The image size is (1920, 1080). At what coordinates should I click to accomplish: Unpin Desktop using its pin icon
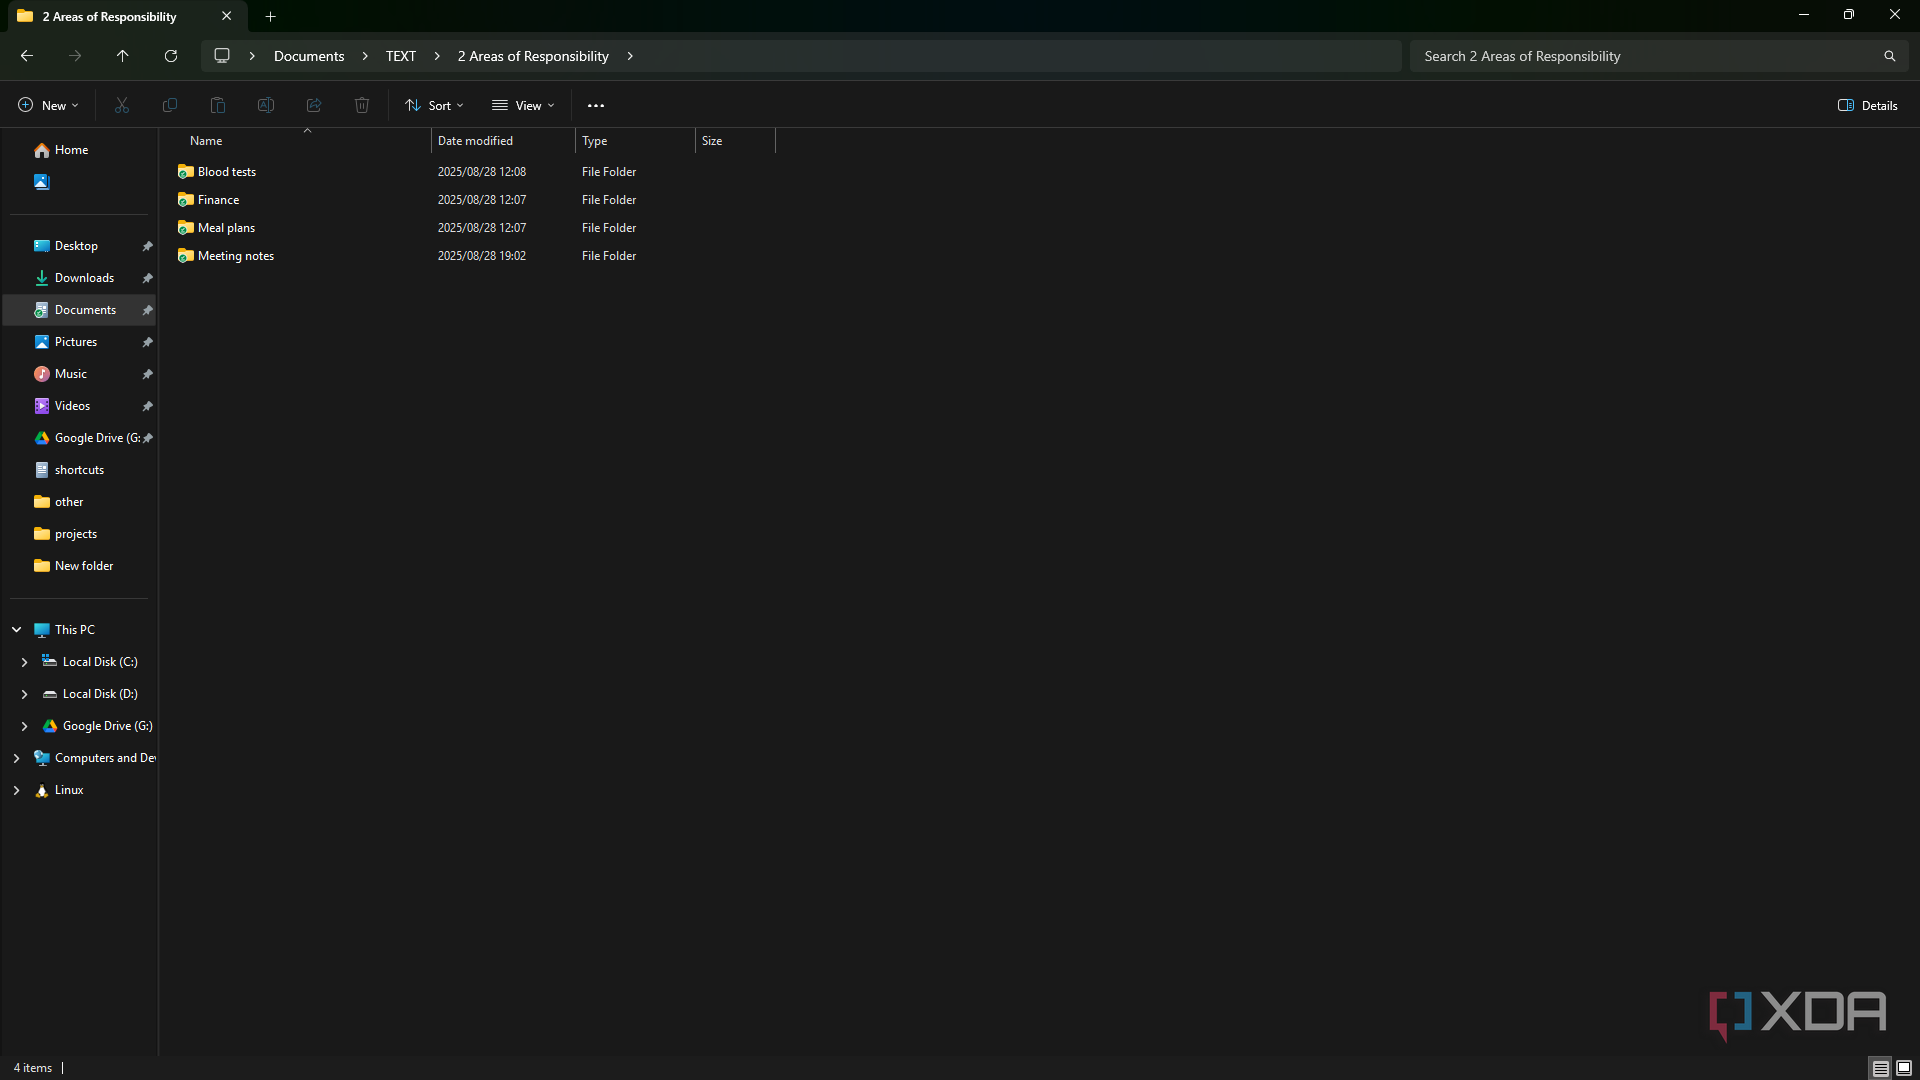[x=148, y=246]
